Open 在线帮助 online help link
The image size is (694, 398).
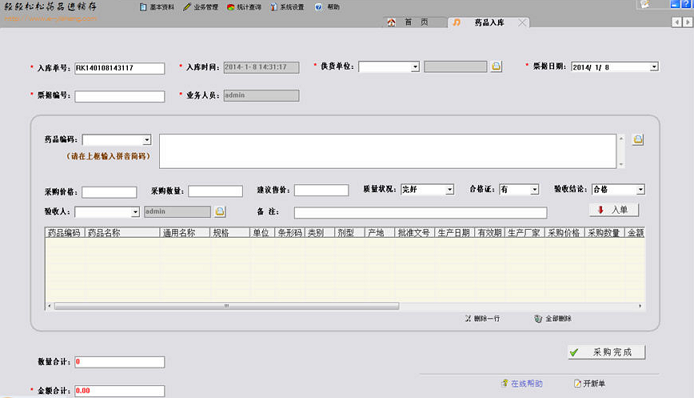pyautogui.click(x=527, y=383)
